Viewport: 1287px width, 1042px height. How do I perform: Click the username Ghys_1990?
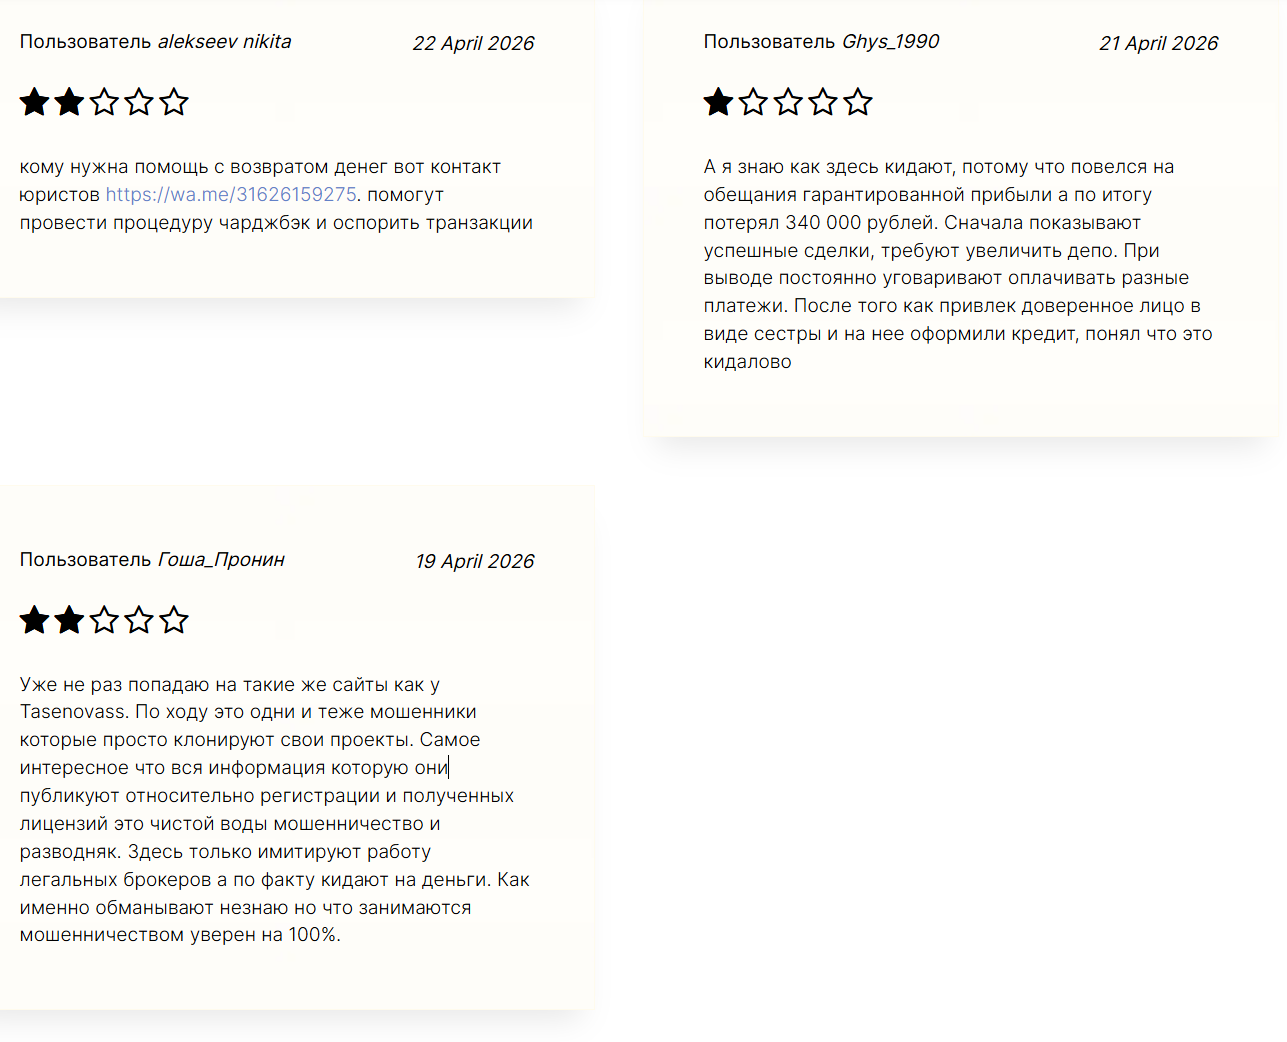point(890,42)
